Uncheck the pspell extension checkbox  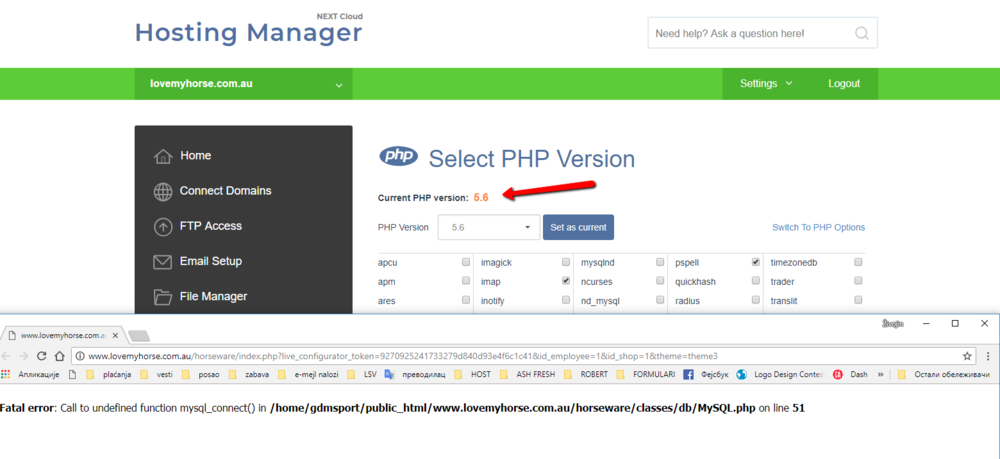(756, 262)
